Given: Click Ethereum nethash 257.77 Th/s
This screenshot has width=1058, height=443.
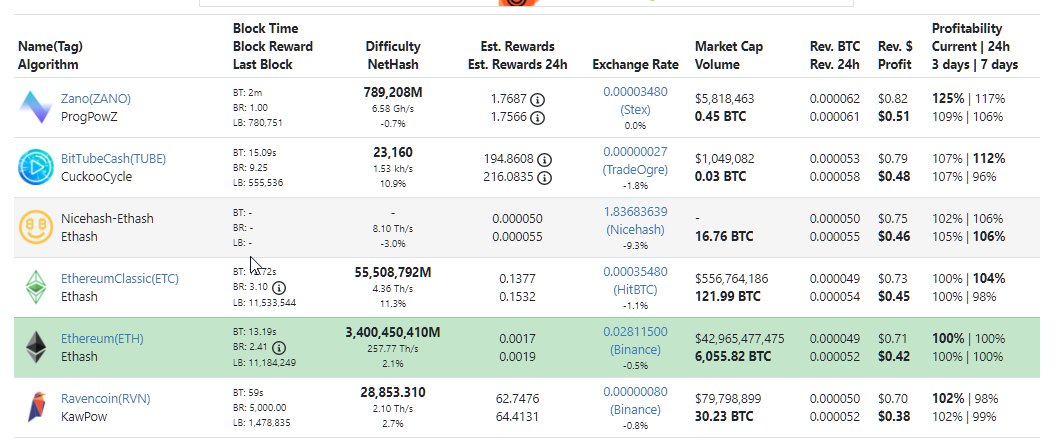Looking at the screenshot, I should tap(393, 348).
